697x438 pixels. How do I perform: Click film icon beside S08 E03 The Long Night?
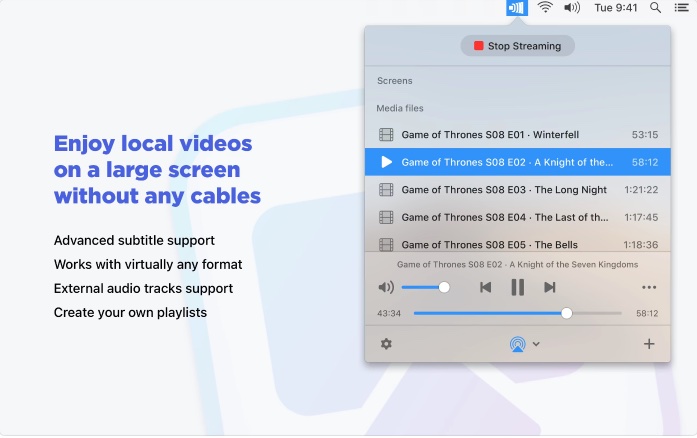(386, 190)
